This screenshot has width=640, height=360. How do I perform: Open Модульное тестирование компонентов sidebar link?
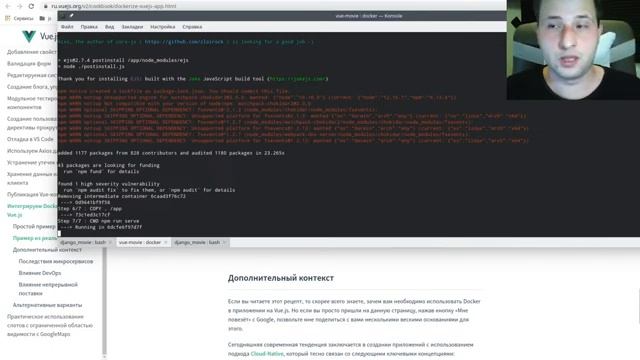(x=31, y=103)
